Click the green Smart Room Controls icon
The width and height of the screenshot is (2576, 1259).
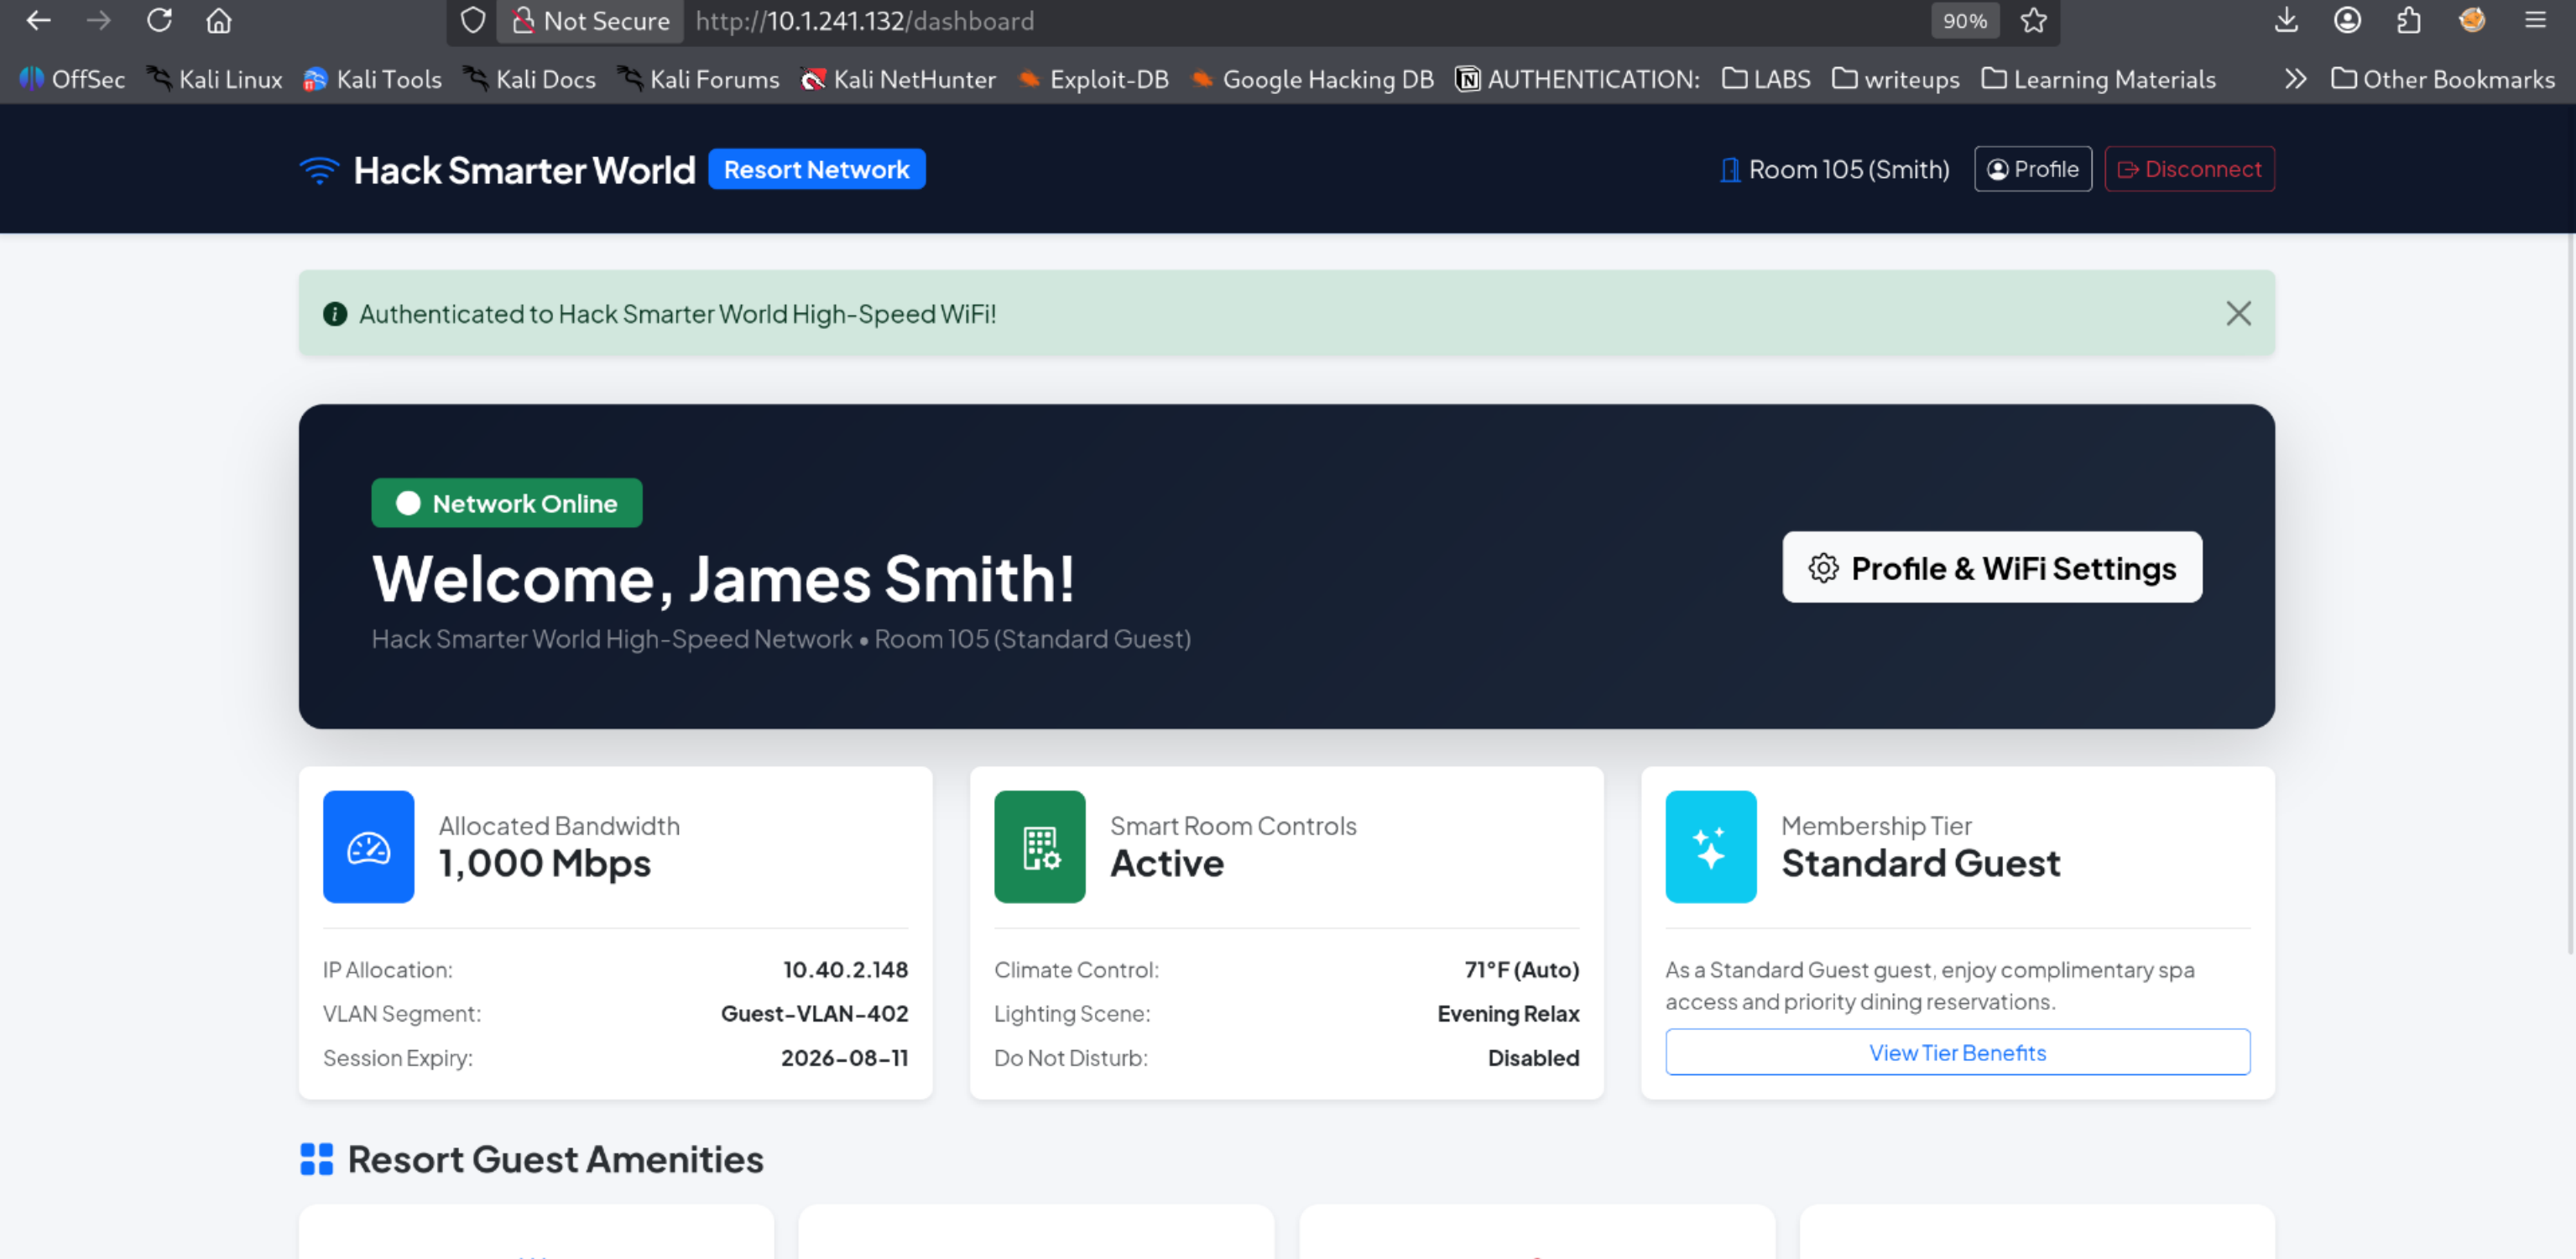coord(1039,847)
